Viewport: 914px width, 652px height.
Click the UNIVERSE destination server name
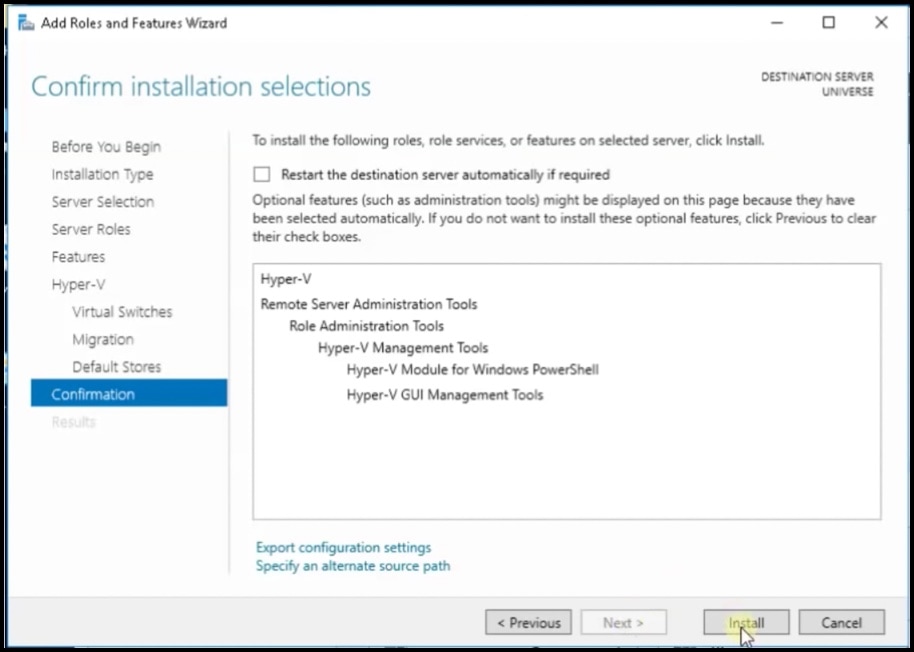848,92
